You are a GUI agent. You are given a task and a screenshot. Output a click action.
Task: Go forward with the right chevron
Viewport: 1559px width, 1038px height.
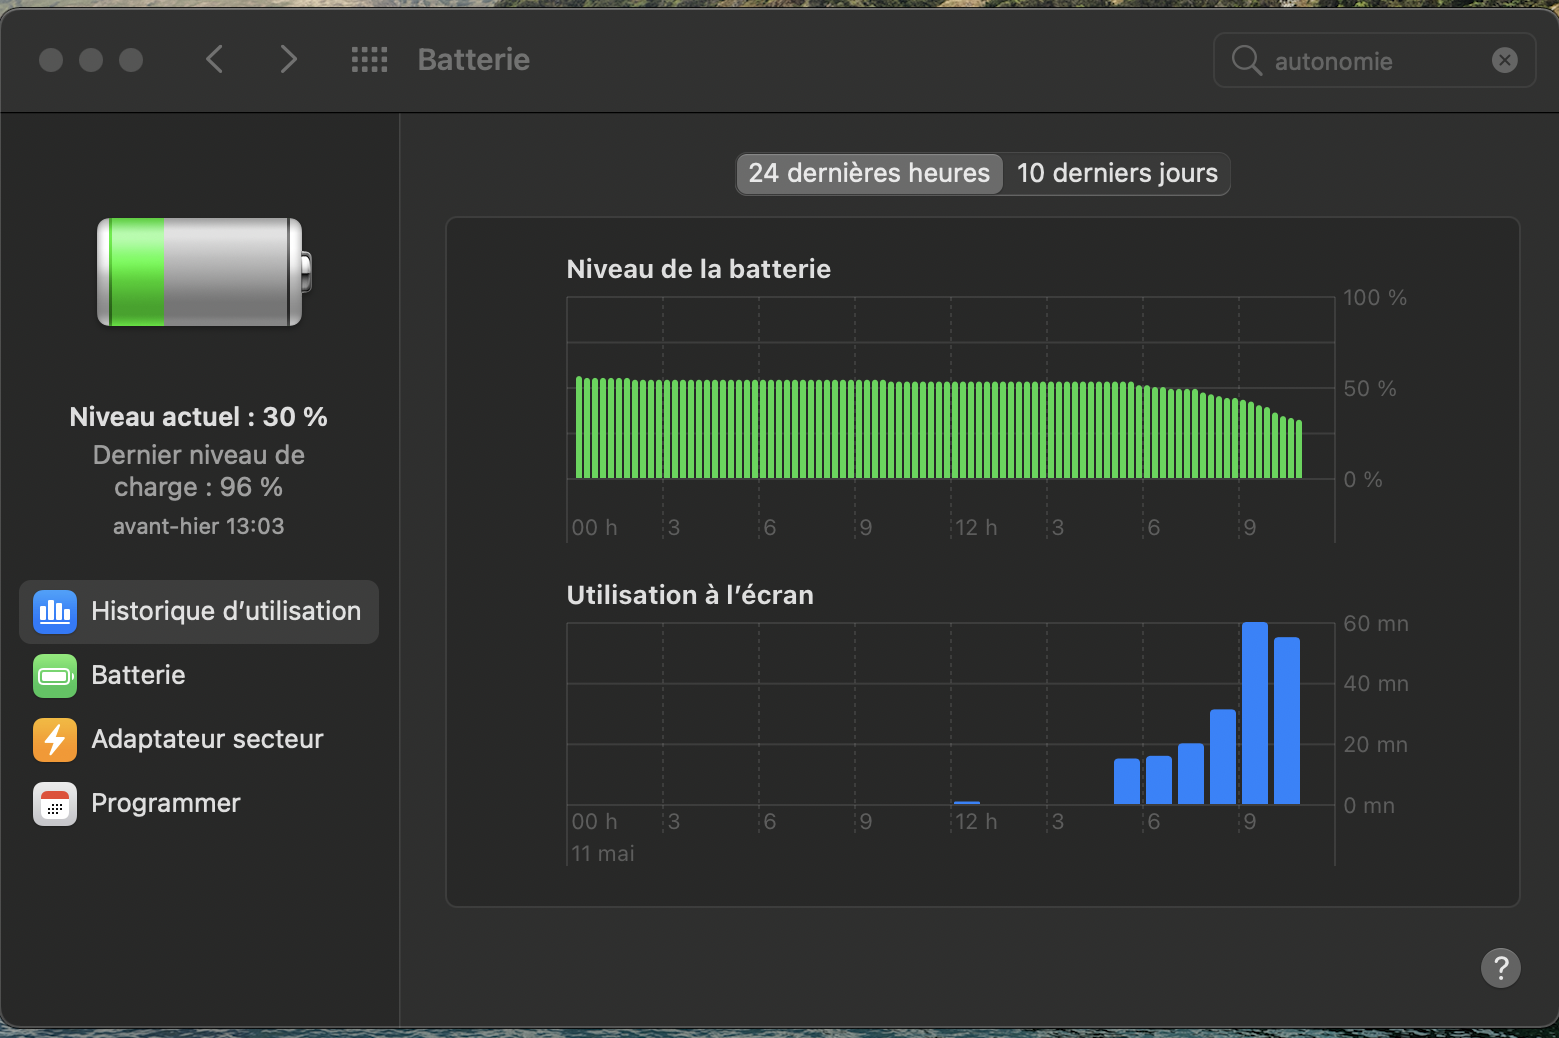pyautogui.click(x=288, y=60)
